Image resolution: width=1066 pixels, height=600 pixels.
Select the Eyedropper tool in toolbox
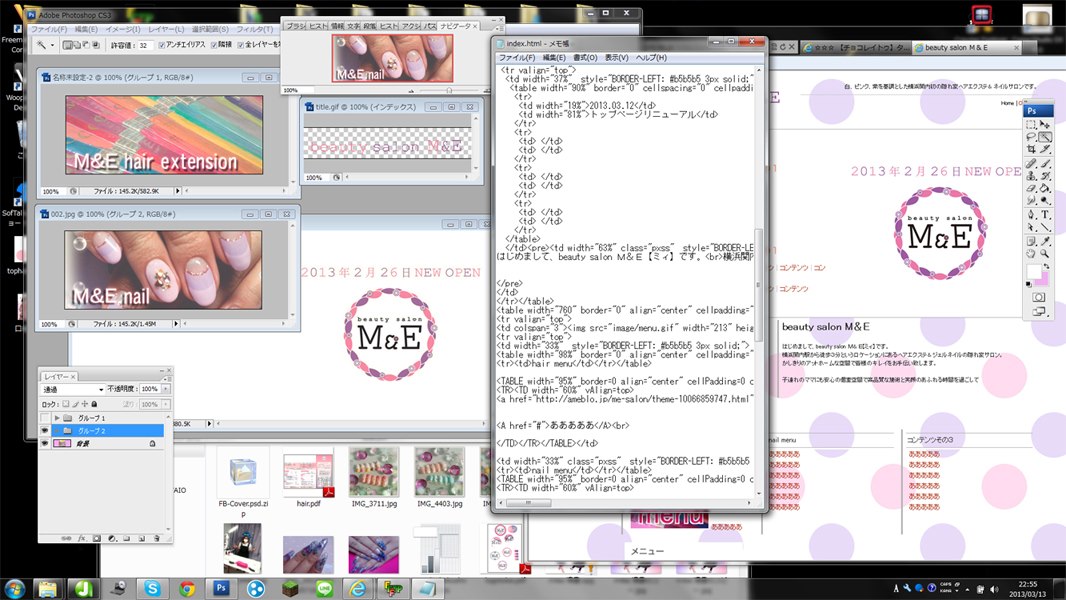point(1045,241)
